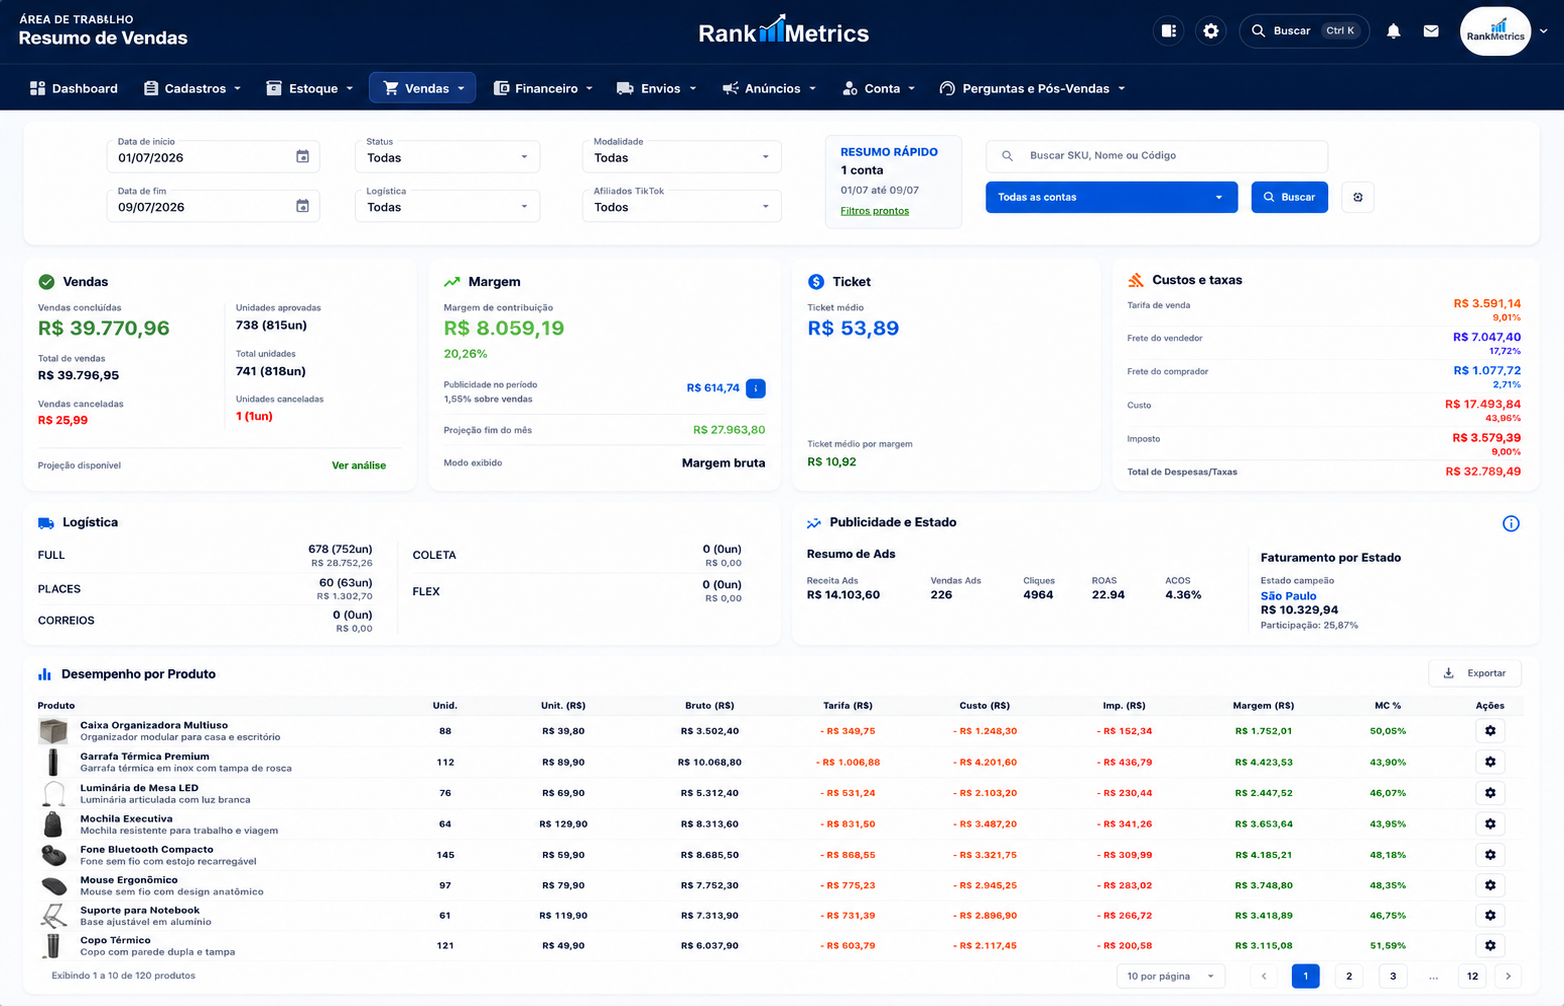Open calendar picker for Data de início
The image size is (1564, 1006).
click(302, 157)
